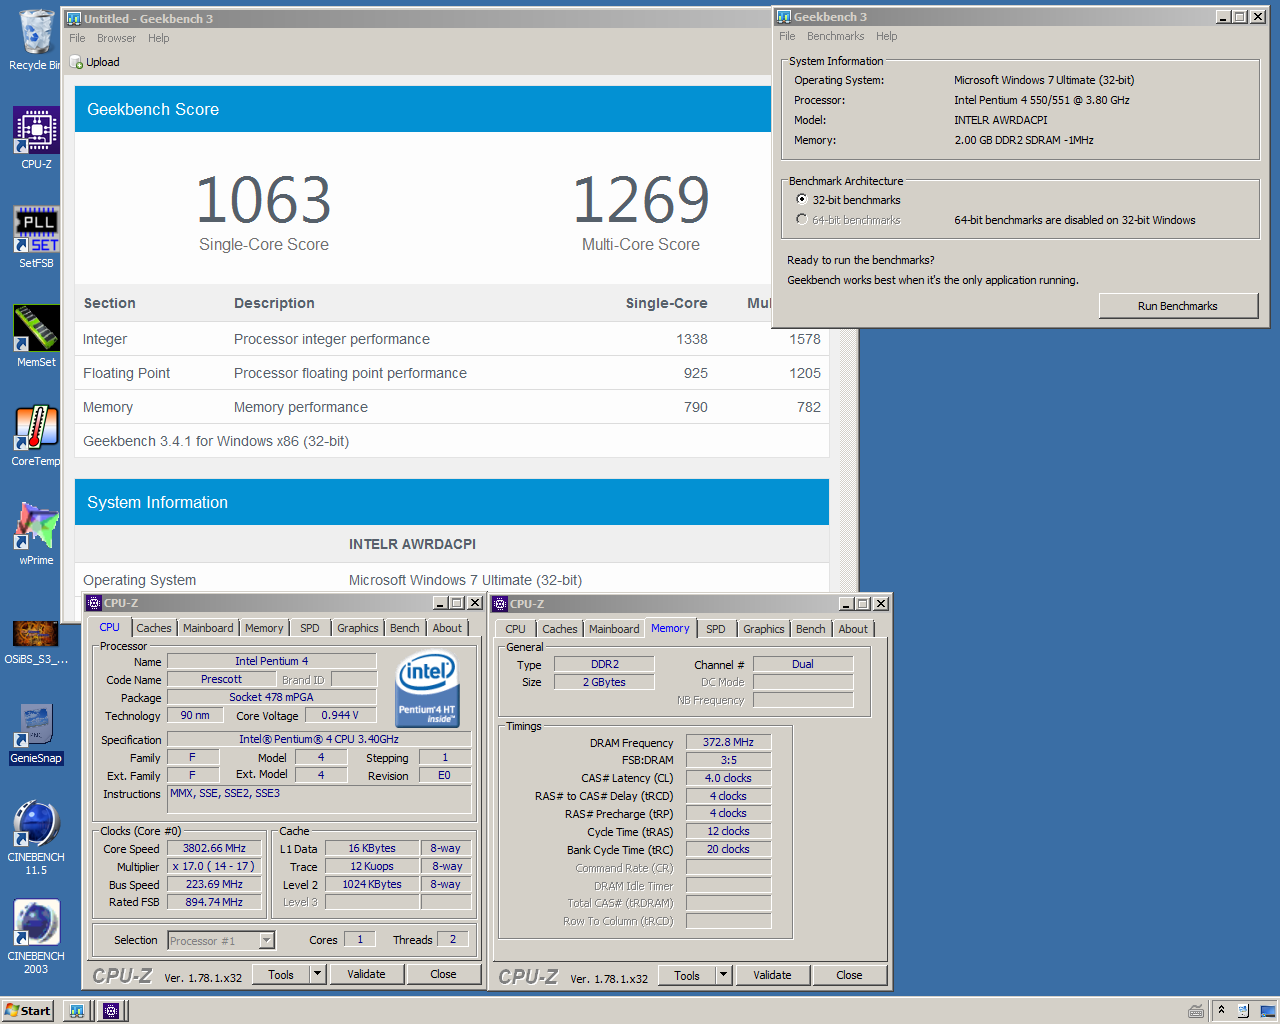
Task: Launch CINEBENCH 11.5 from the desktop
Action: (36, 838)
